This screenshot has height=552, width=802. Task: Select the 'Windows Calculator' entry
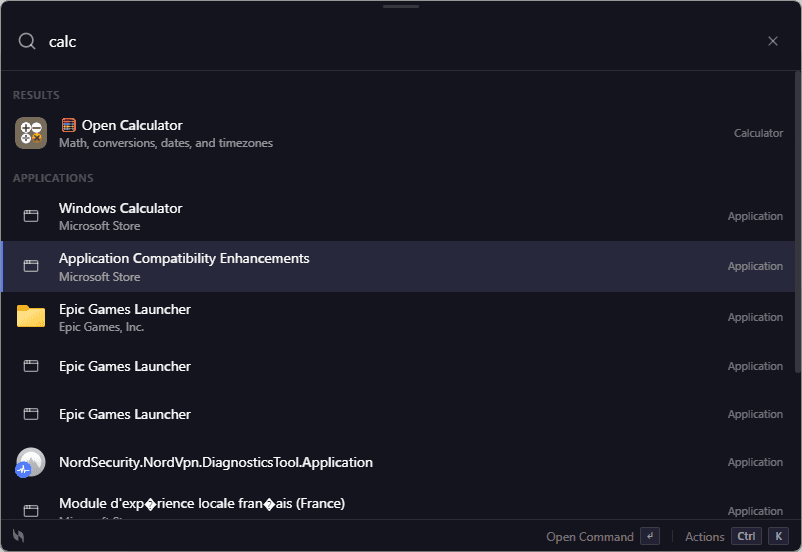click(398, 216)
